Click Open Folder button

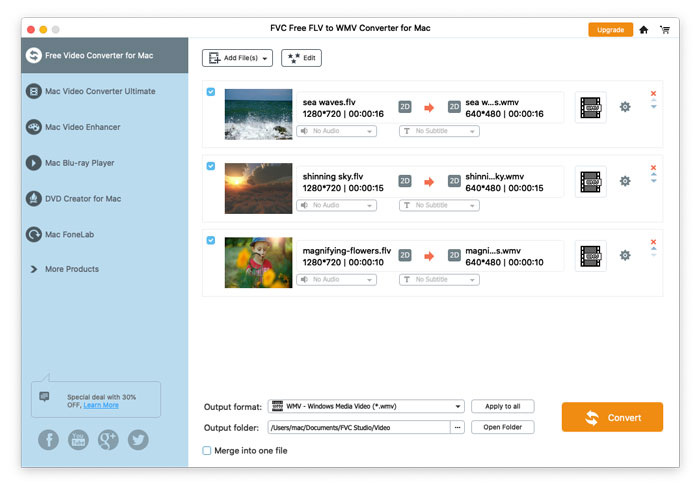click(x=503, y=427)
